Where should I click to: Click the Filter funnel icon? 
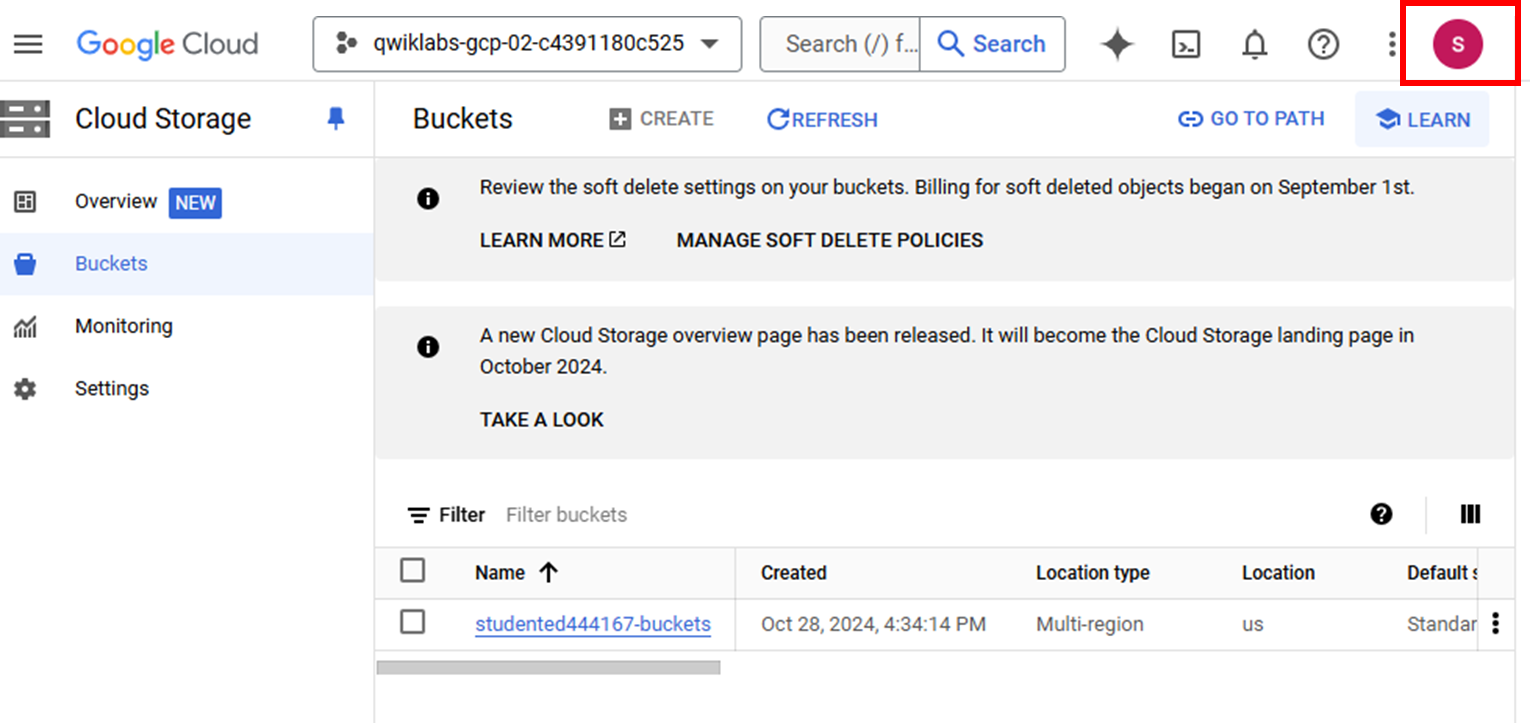tap(418, 515)
